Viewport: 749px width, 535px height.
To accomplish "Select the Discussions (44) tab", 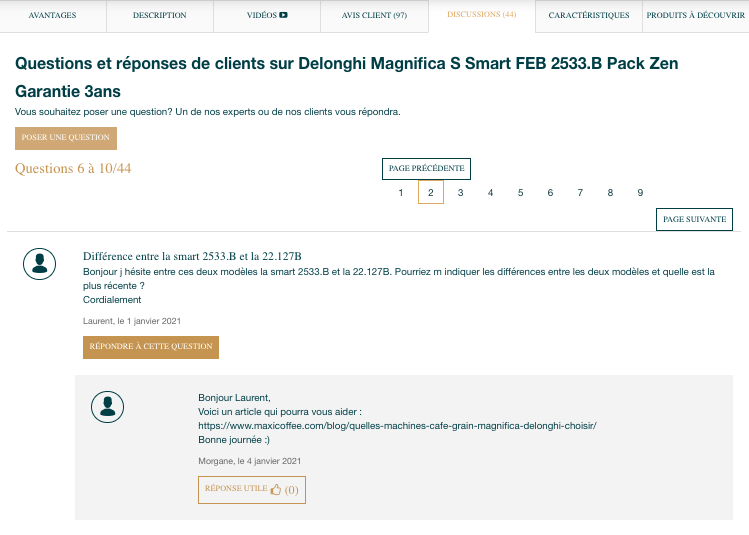I will pyautogui.click(x=482, y=15).
